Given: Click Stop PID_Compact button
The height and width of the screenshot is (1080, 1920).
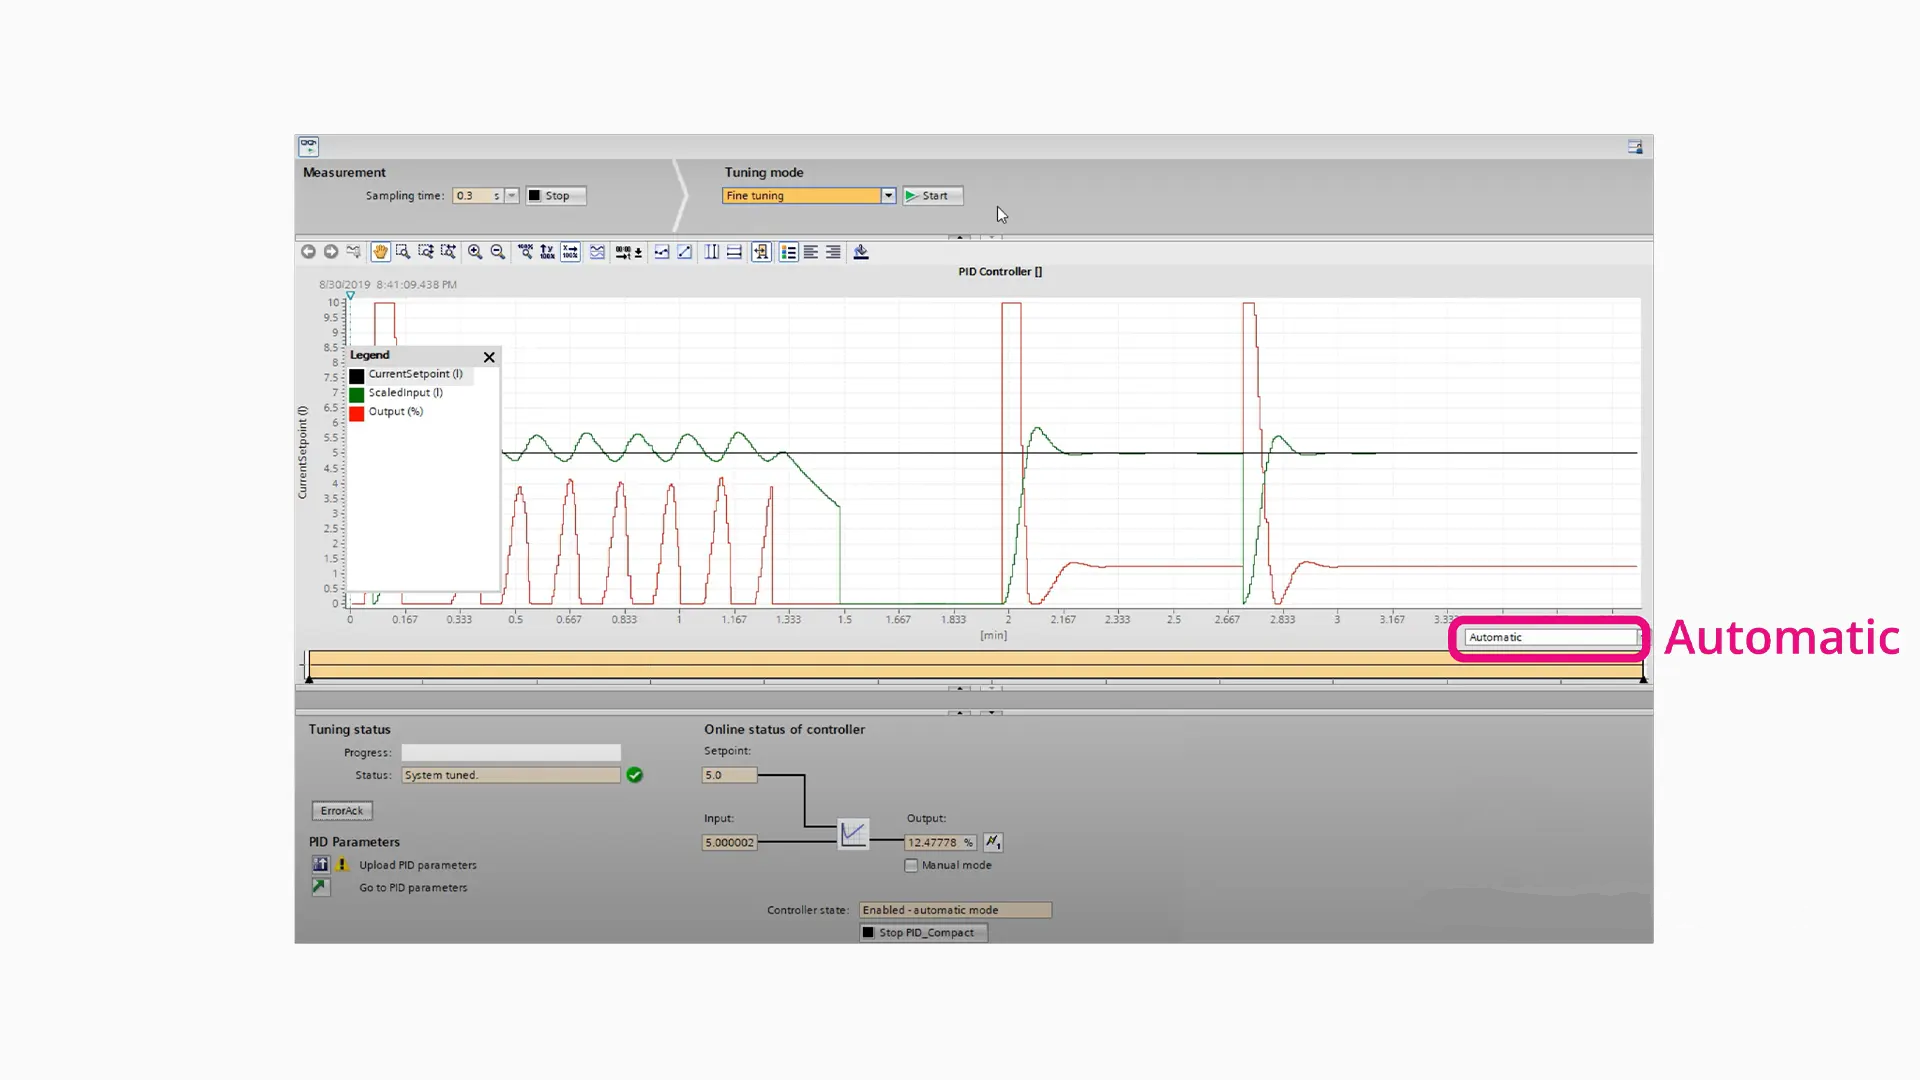Looking at the screenshot, I should 924,933.
